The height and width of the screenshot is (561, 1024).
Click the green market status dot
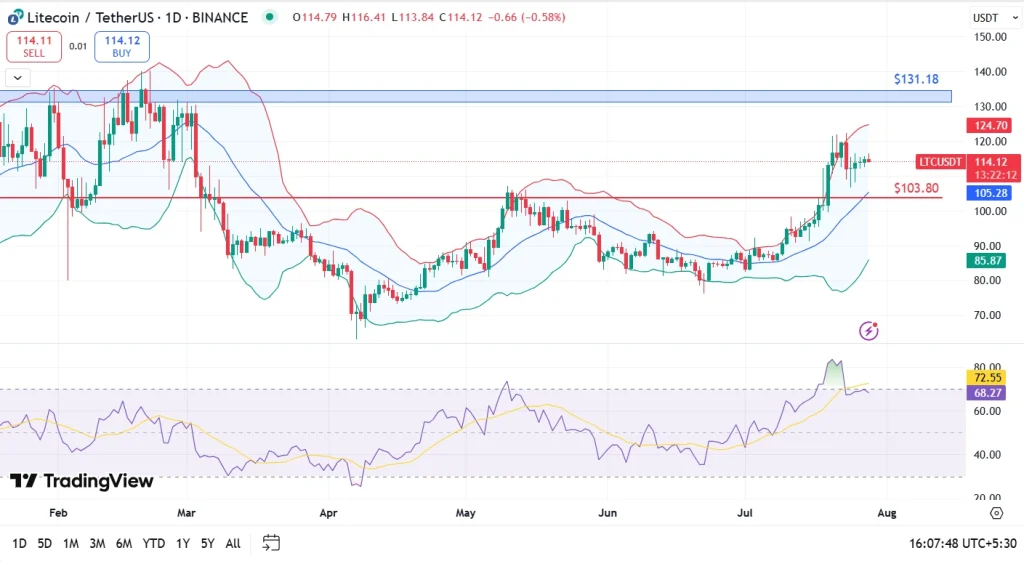[x=270, y=17]
